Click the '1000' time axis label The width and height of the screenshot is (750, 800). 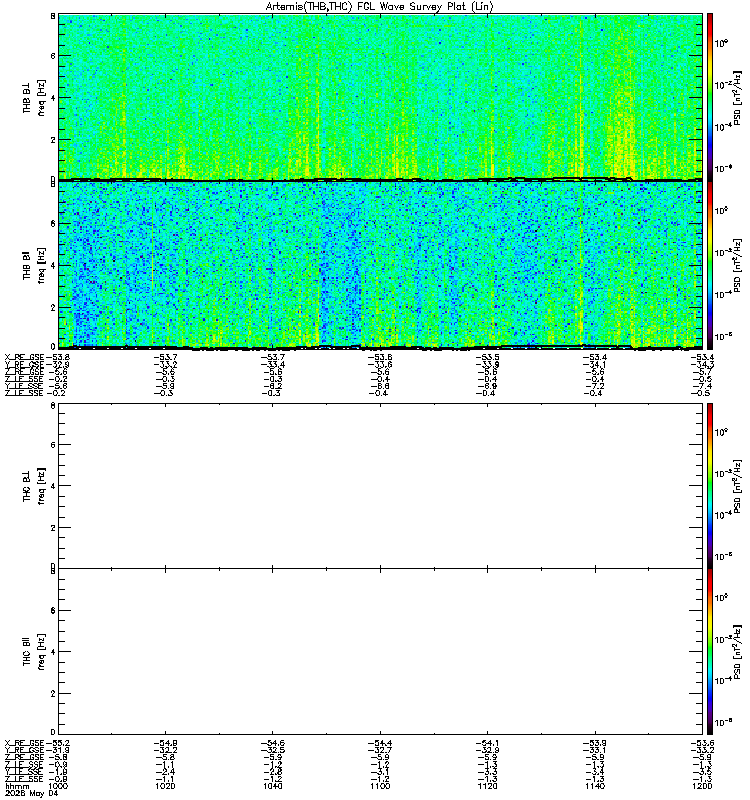pos(58,786)
